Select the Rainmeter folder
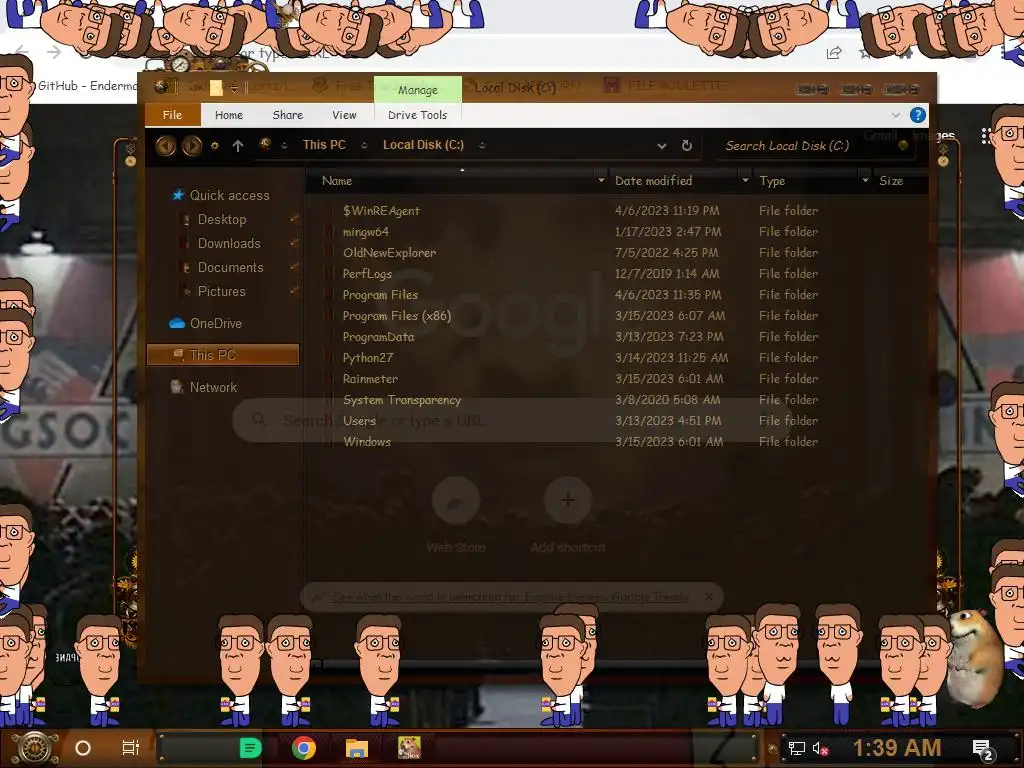The image size is (1024, 768). coord(370,379)
